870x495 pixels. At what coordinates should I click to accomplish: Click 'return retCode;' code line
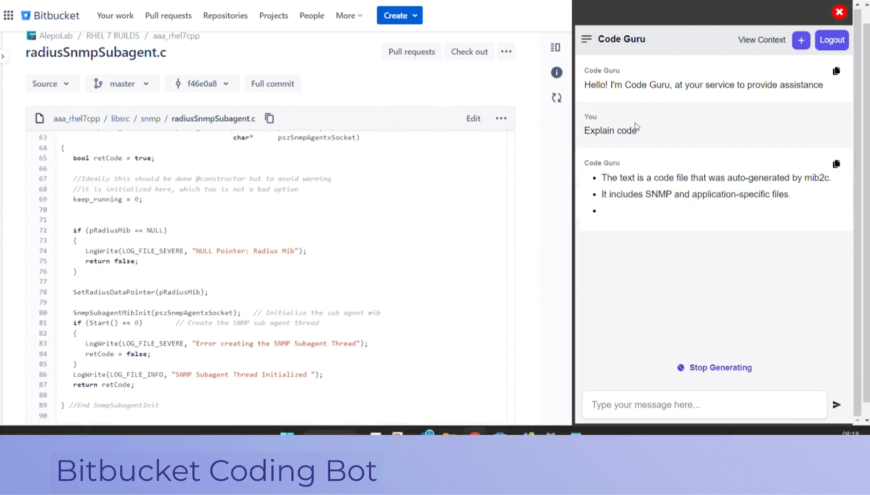pos(103,385)
